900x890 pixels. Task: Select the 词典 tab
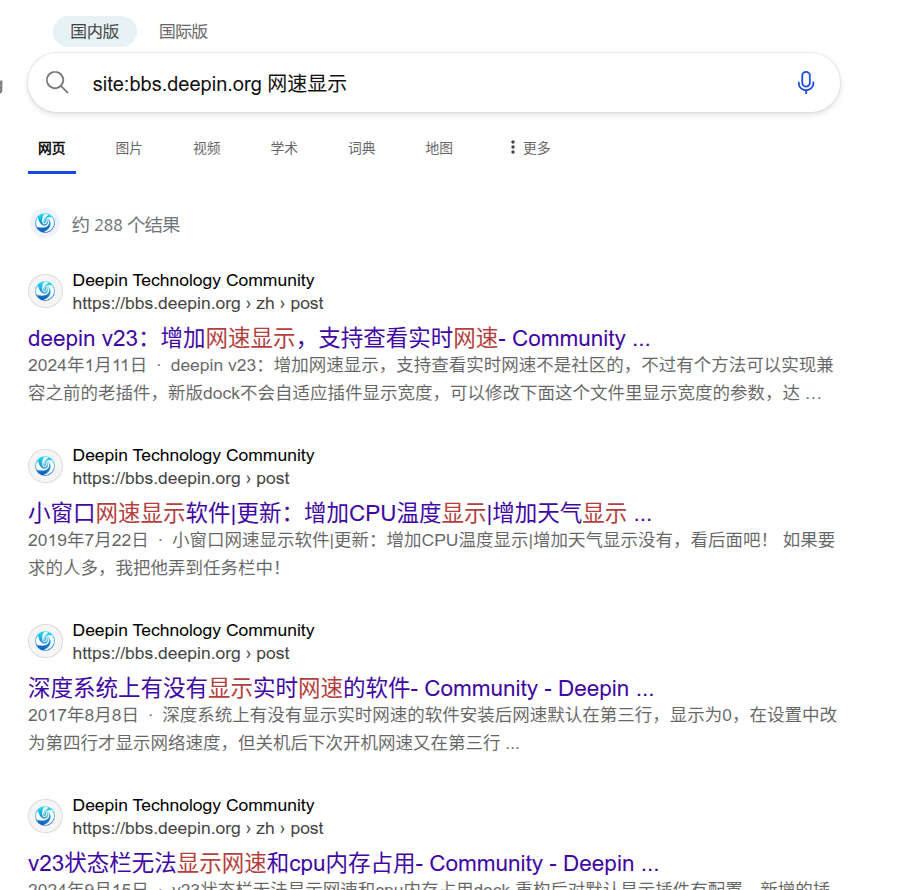tap(362, 149)
